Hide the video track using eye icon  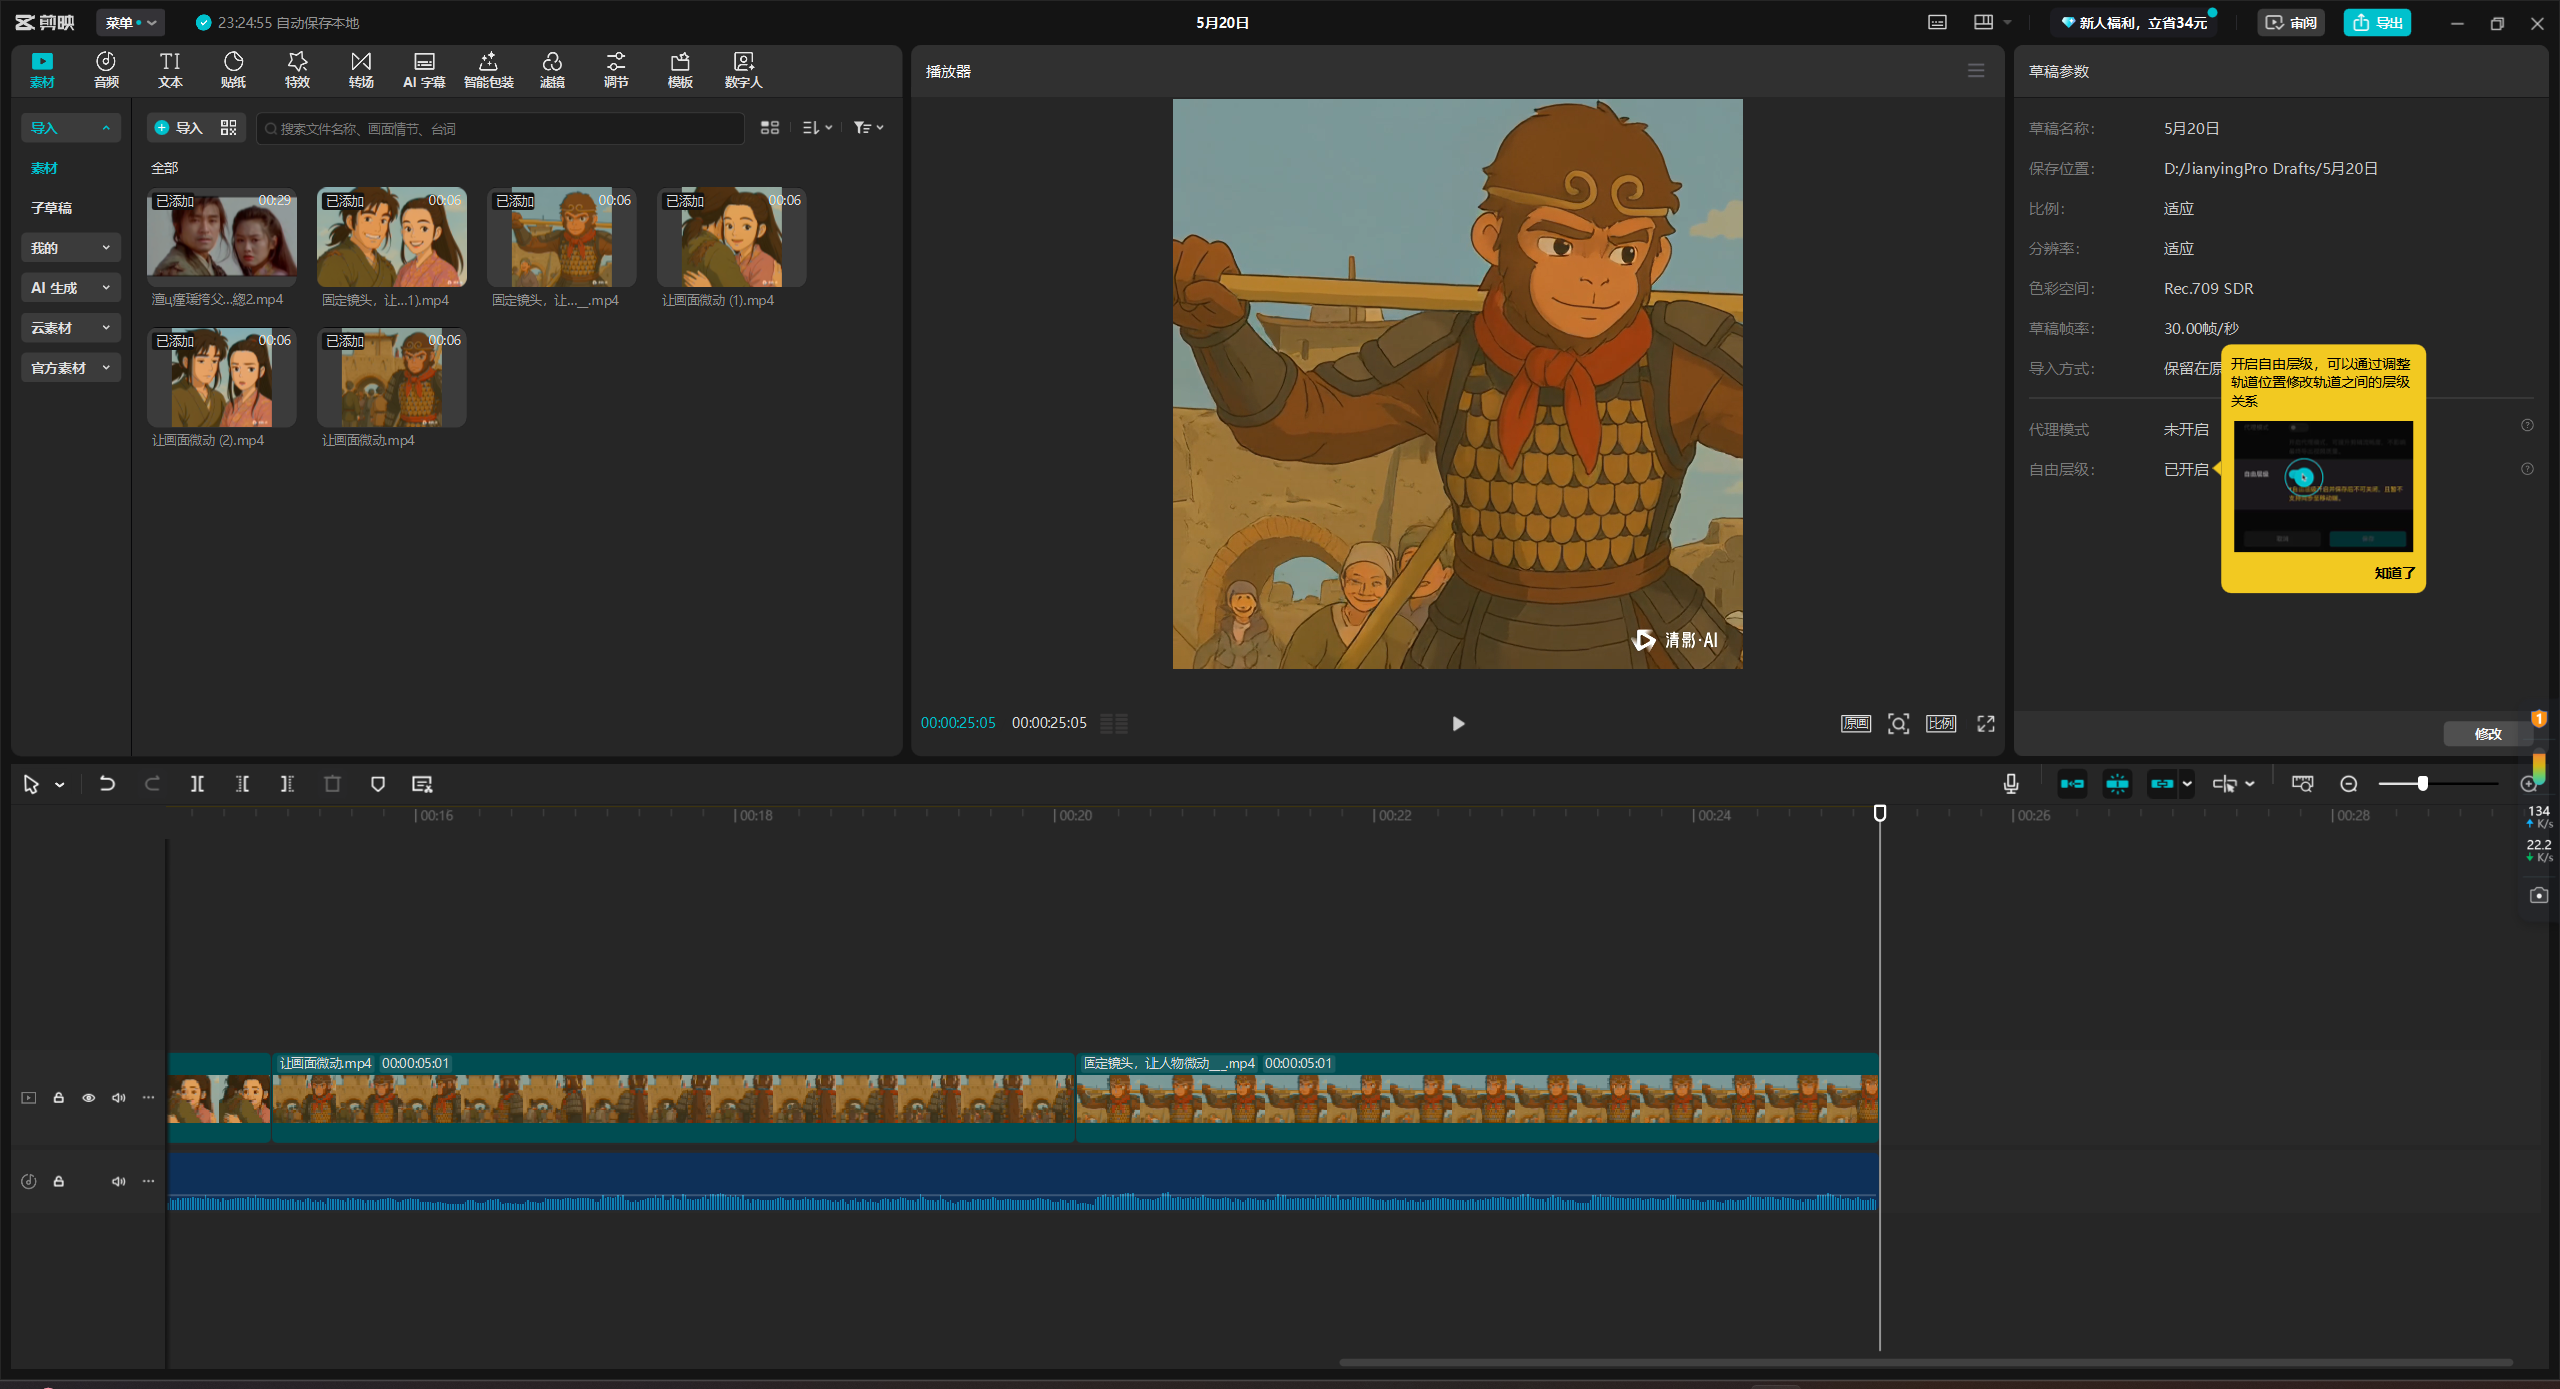pos(89,1098)
